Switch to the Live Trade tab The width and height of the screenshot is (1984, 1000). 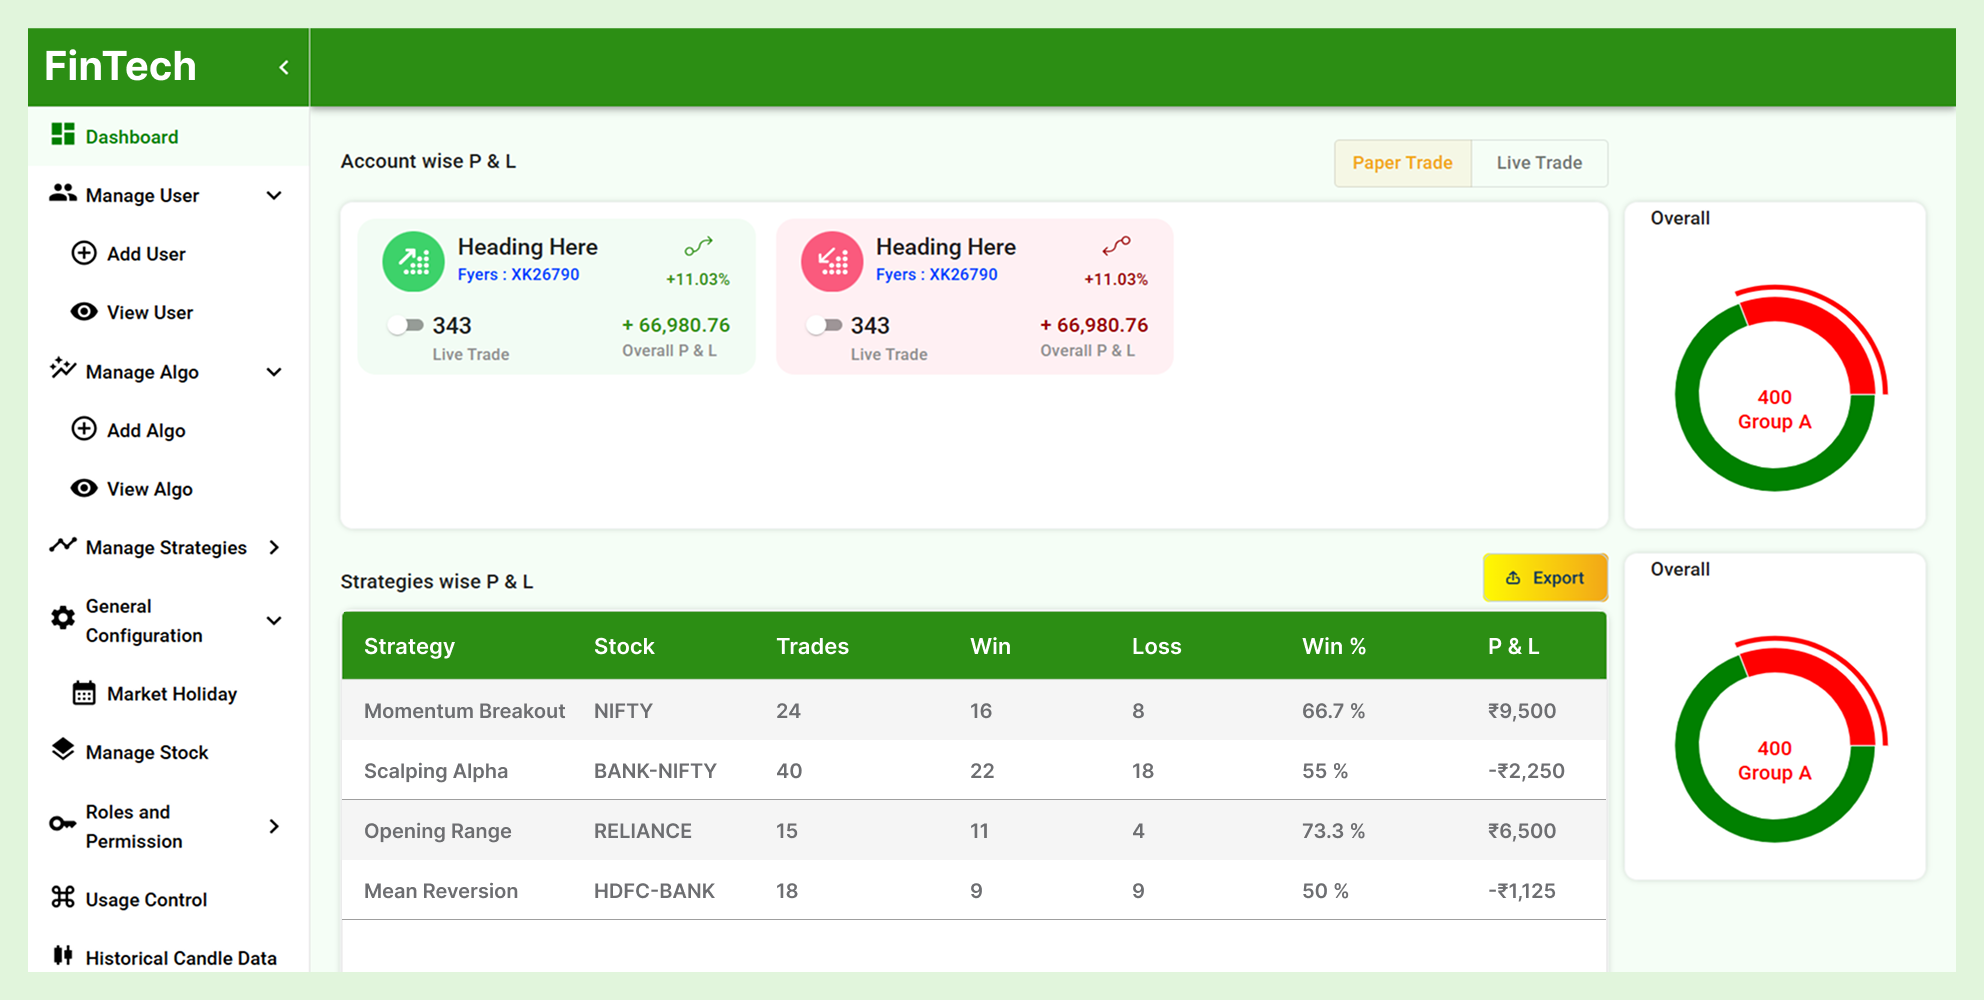(x=1539, y=162)
